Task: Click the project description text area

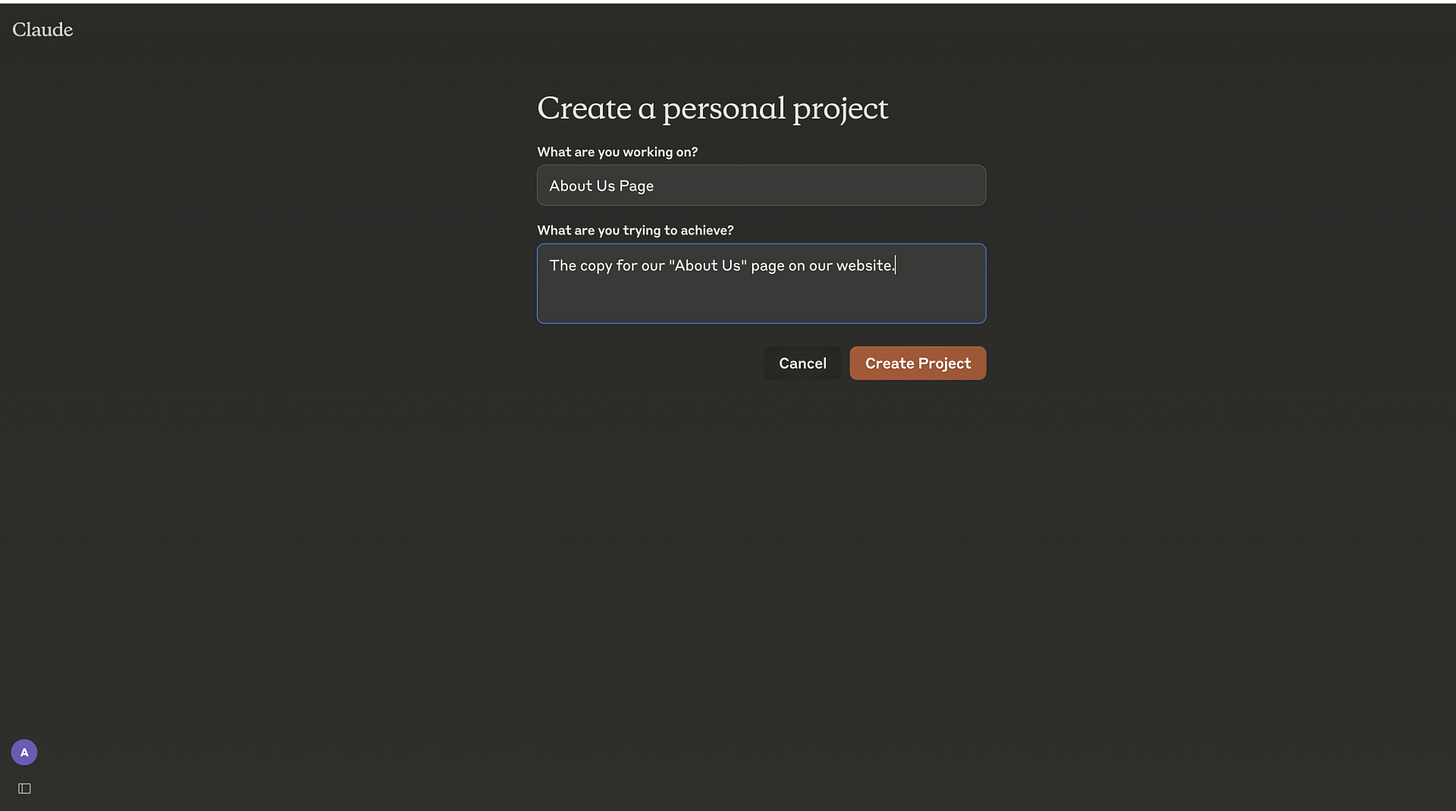Action: tap(761, 283)
